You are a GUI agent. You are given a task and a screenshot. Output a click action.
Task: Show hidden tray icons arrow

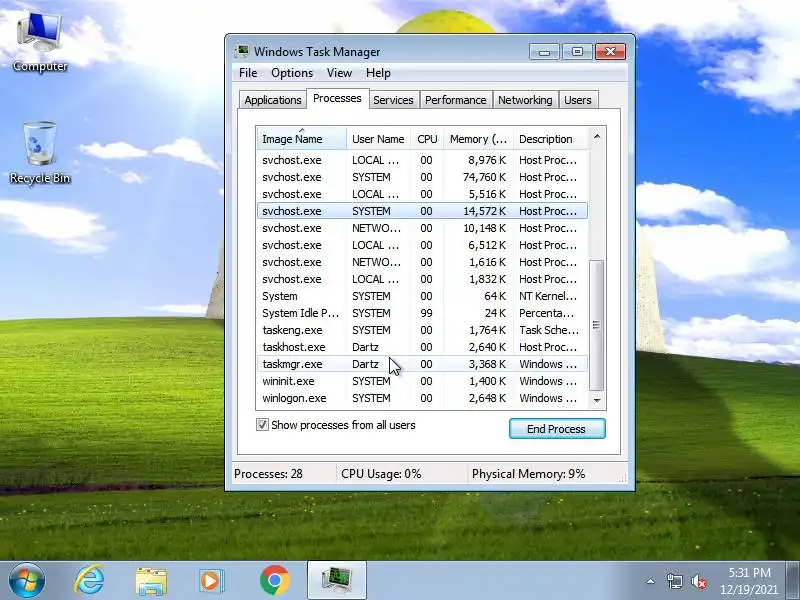point(651,581)
